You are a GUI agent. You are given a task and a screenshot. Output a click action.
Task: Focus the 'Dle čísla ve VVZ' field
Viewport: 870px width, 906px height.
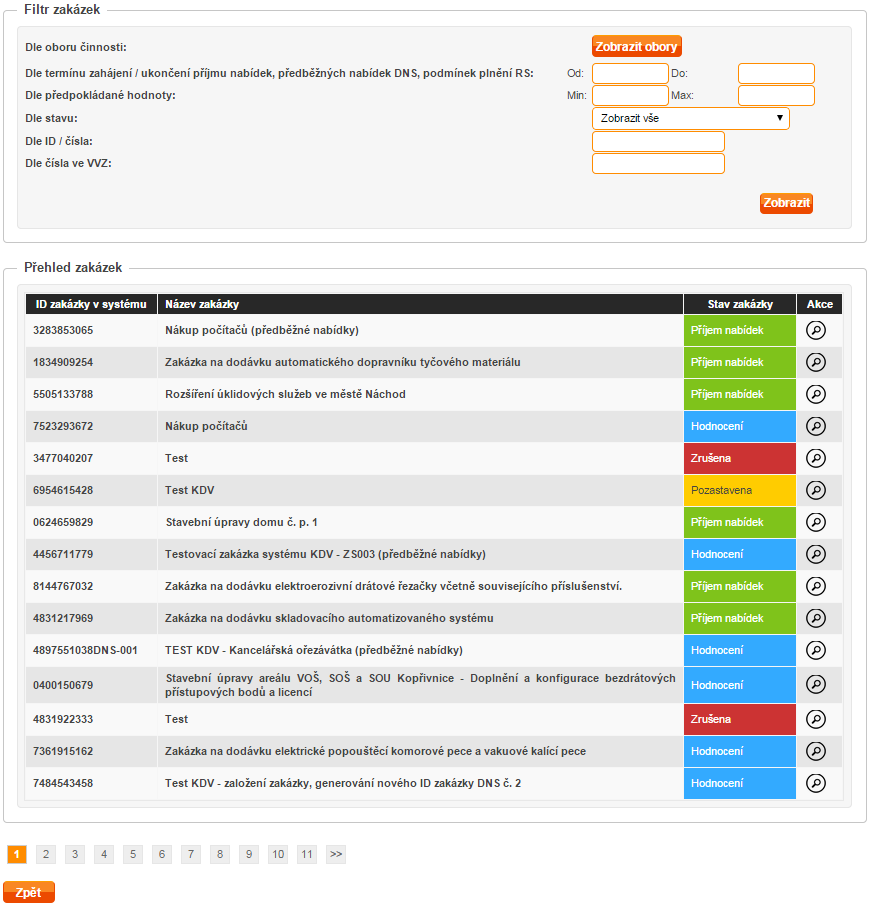pos(658,164)
